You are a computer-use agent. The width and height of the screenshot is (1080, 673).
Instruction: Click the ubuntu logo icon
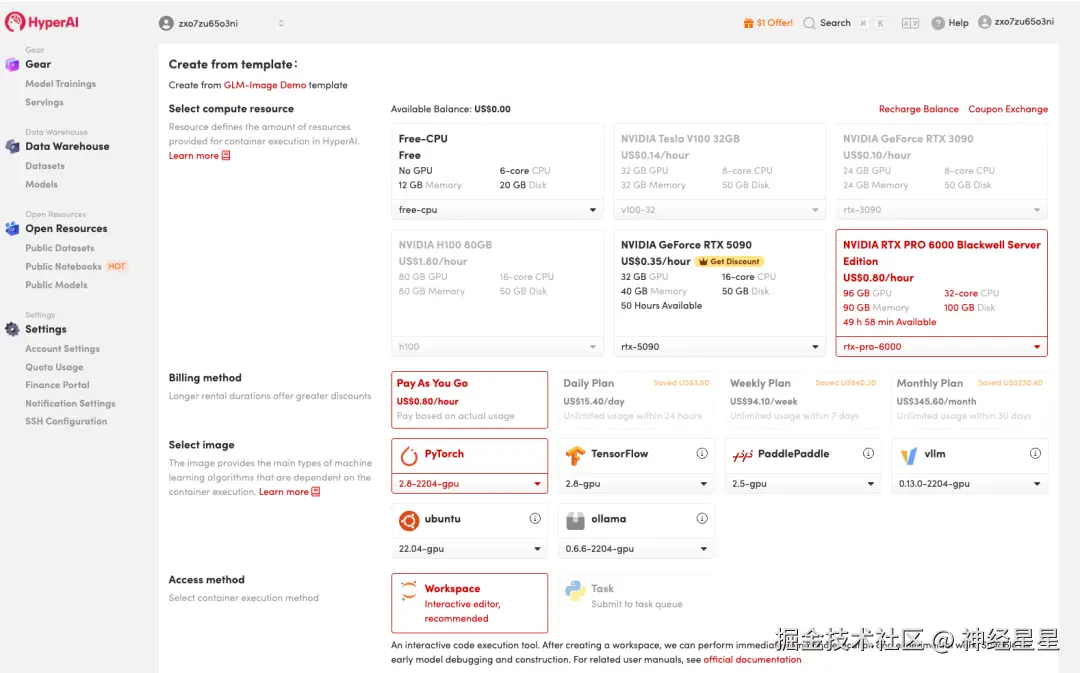409,520
